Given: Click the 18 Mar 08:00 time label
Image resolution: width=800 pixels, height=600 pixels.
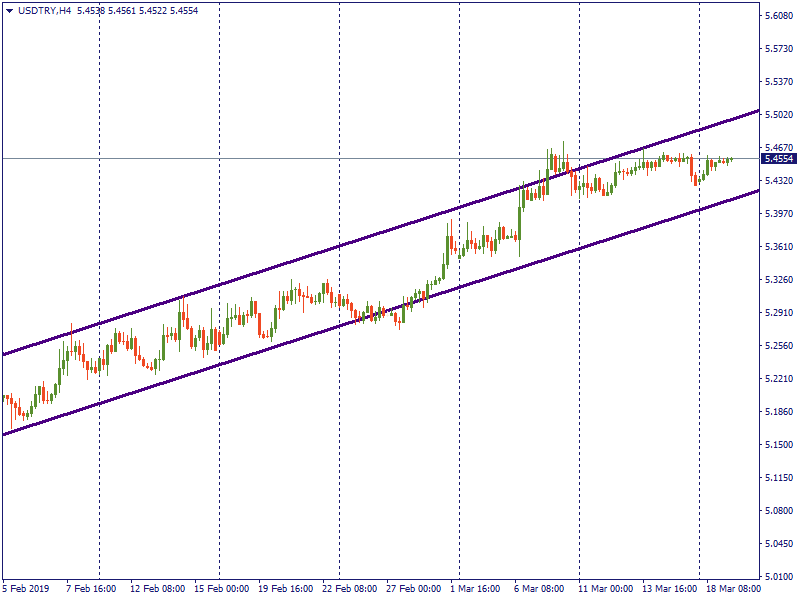Looking at the screenshot, I should (x=733, y=589).
